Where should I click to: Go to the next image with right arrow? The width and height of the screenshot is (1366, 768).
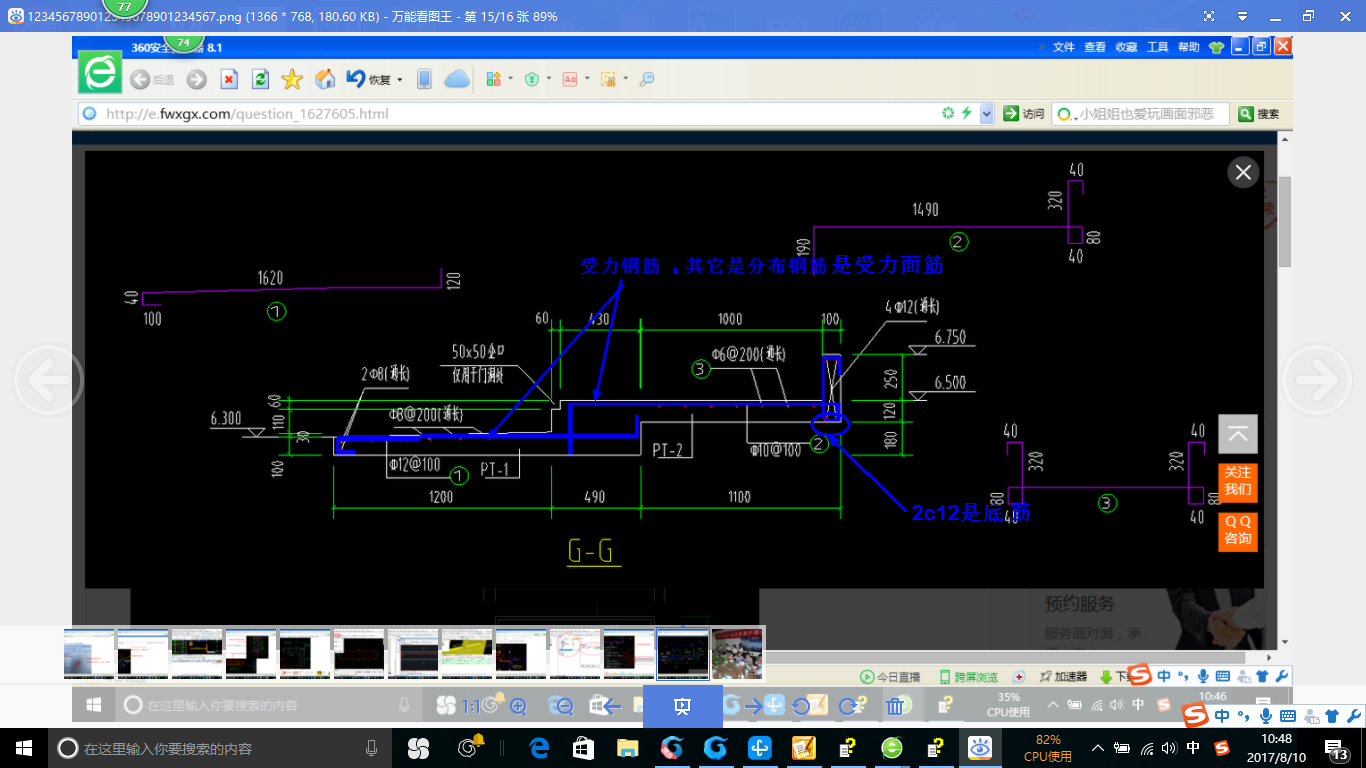(1317, 379)
